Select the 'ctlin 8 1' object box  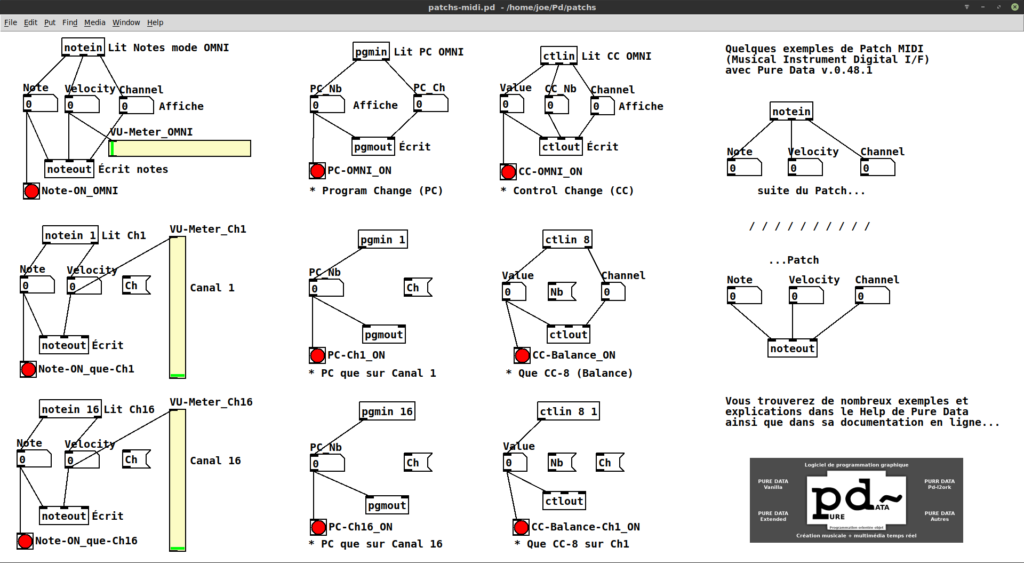tap(568, 411)
